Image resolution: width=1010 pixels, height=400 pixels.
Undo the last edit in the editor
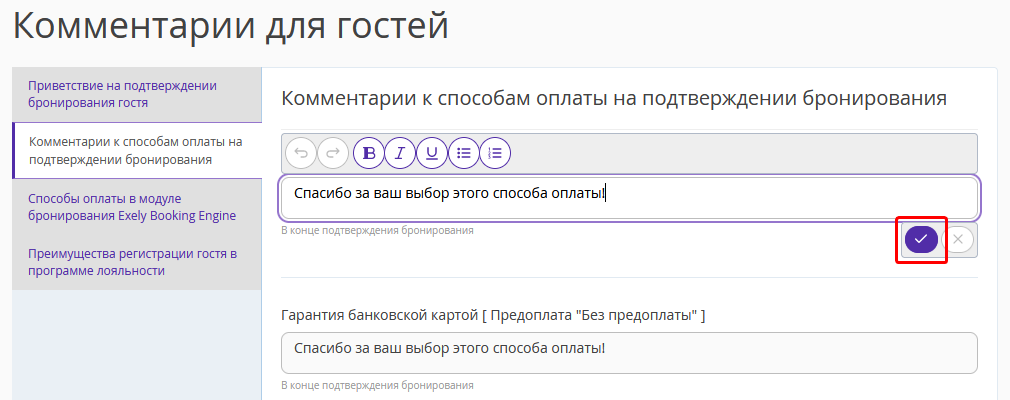301,153
